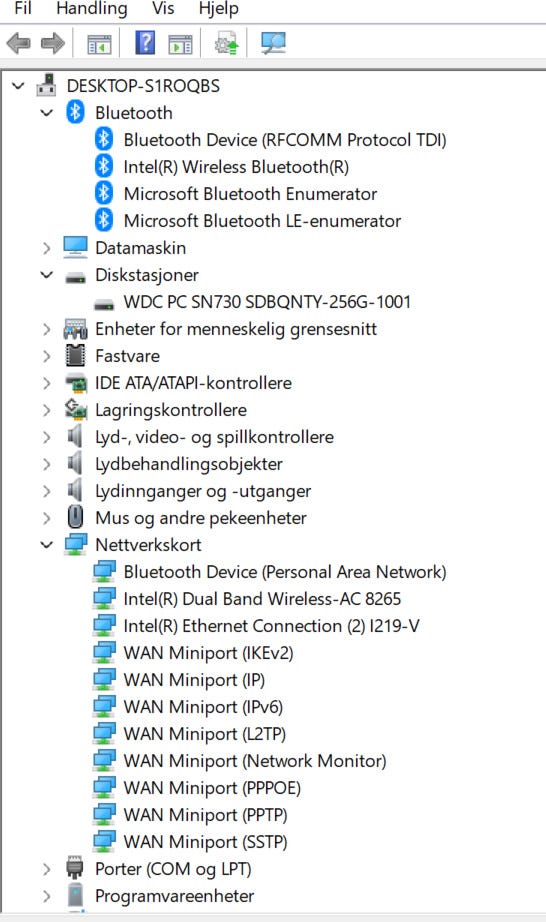This screenshot has width=546, height=922.
Task: Click the Programvareenheter icon
Action: coord(75,895)
